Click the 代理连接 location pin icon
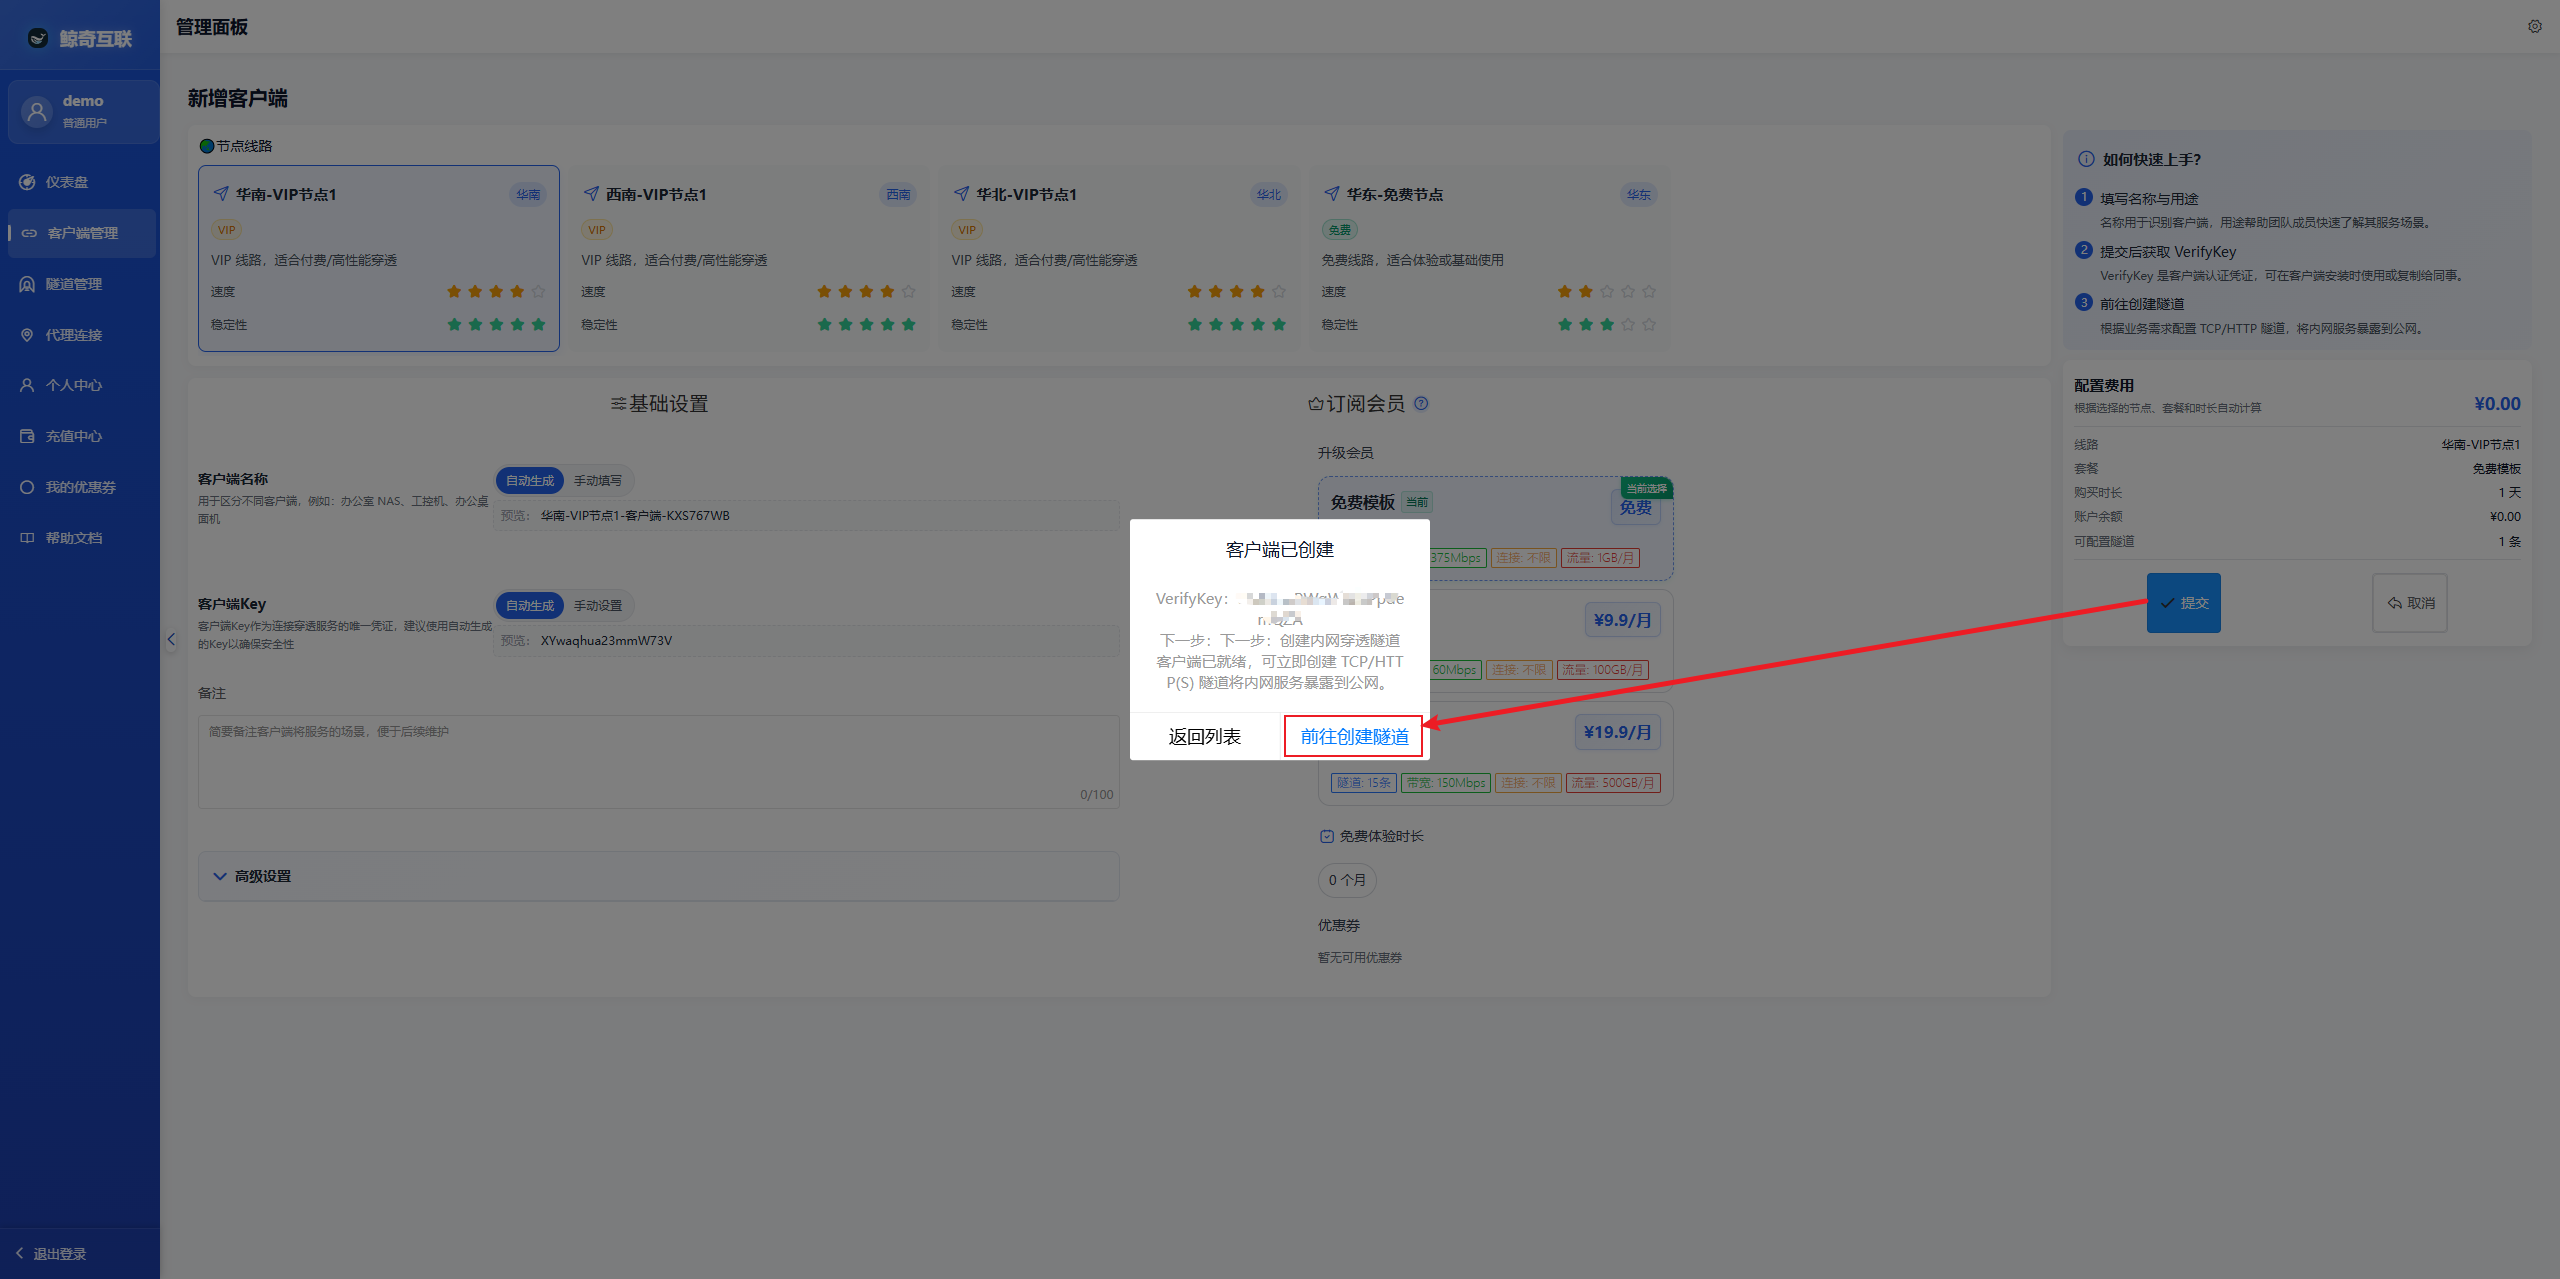 (x=27, y=335)
